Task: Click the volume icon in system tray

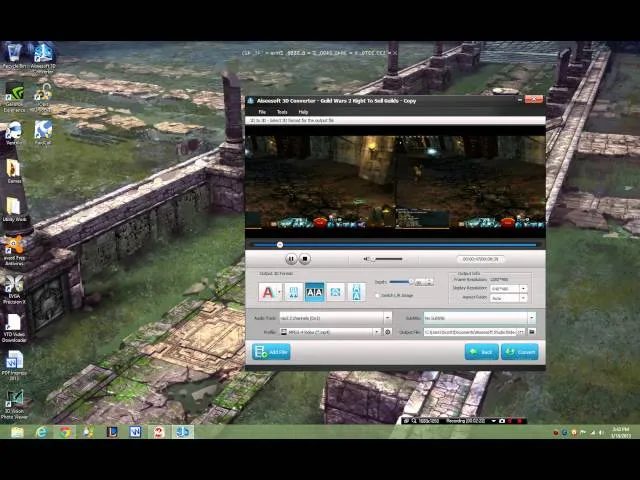Action: [x=601, y=432]
